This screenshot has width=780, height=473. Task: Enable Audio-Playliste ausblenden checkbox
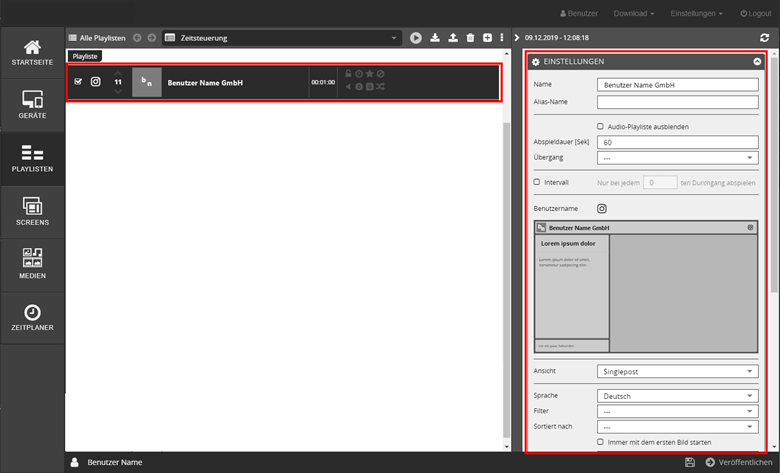pyautogui.click(x=600, y=126)
